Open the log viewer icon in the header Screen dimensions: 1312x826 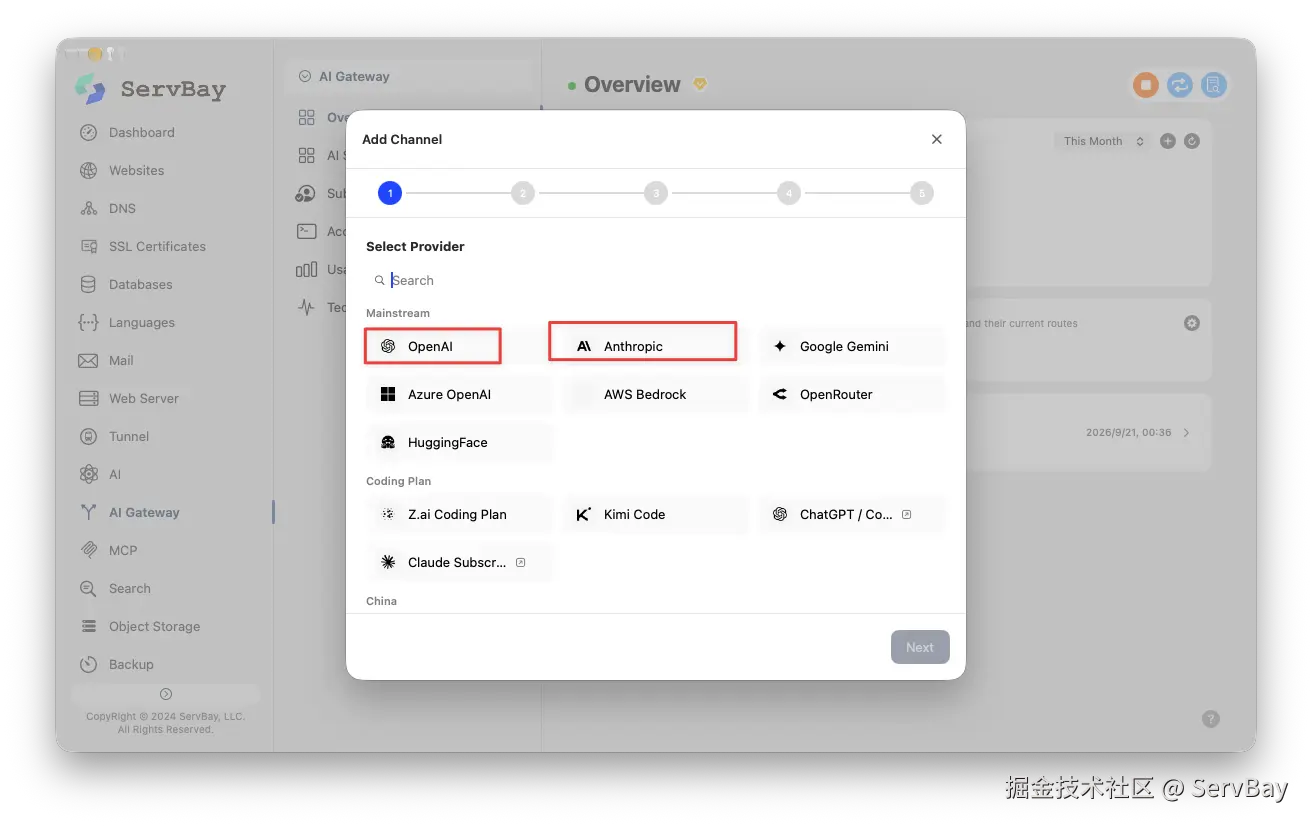pos(1214,85)
